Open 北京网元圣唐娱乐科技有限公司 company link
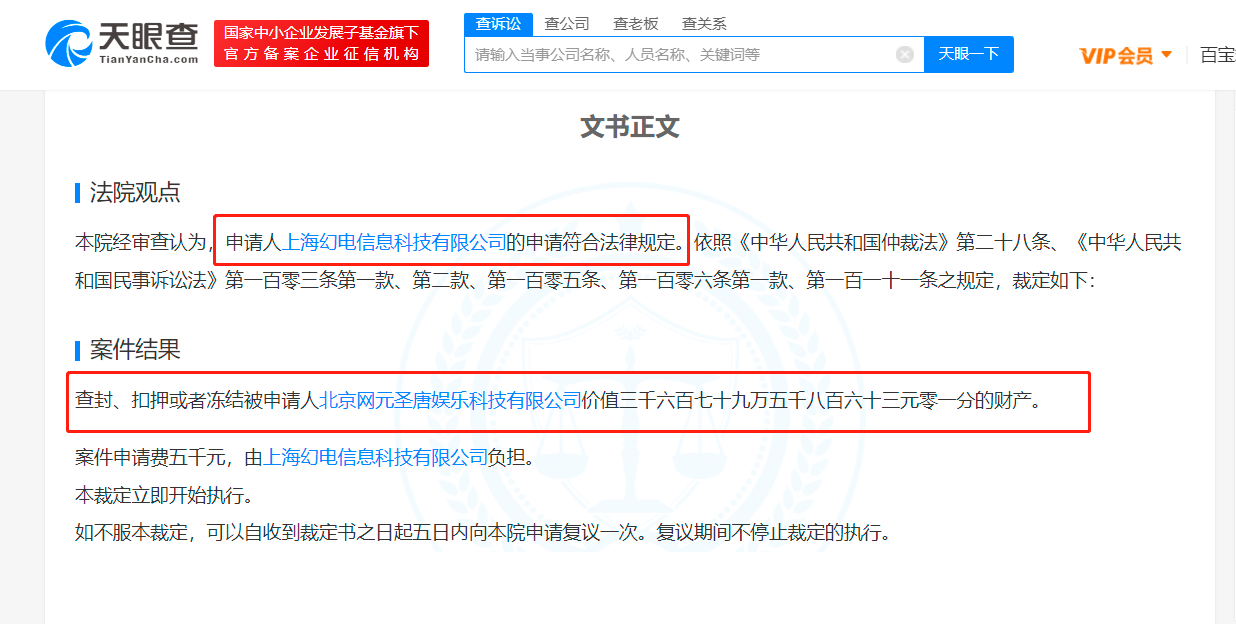Viewport: 1236px width, 624px height. 450,401
